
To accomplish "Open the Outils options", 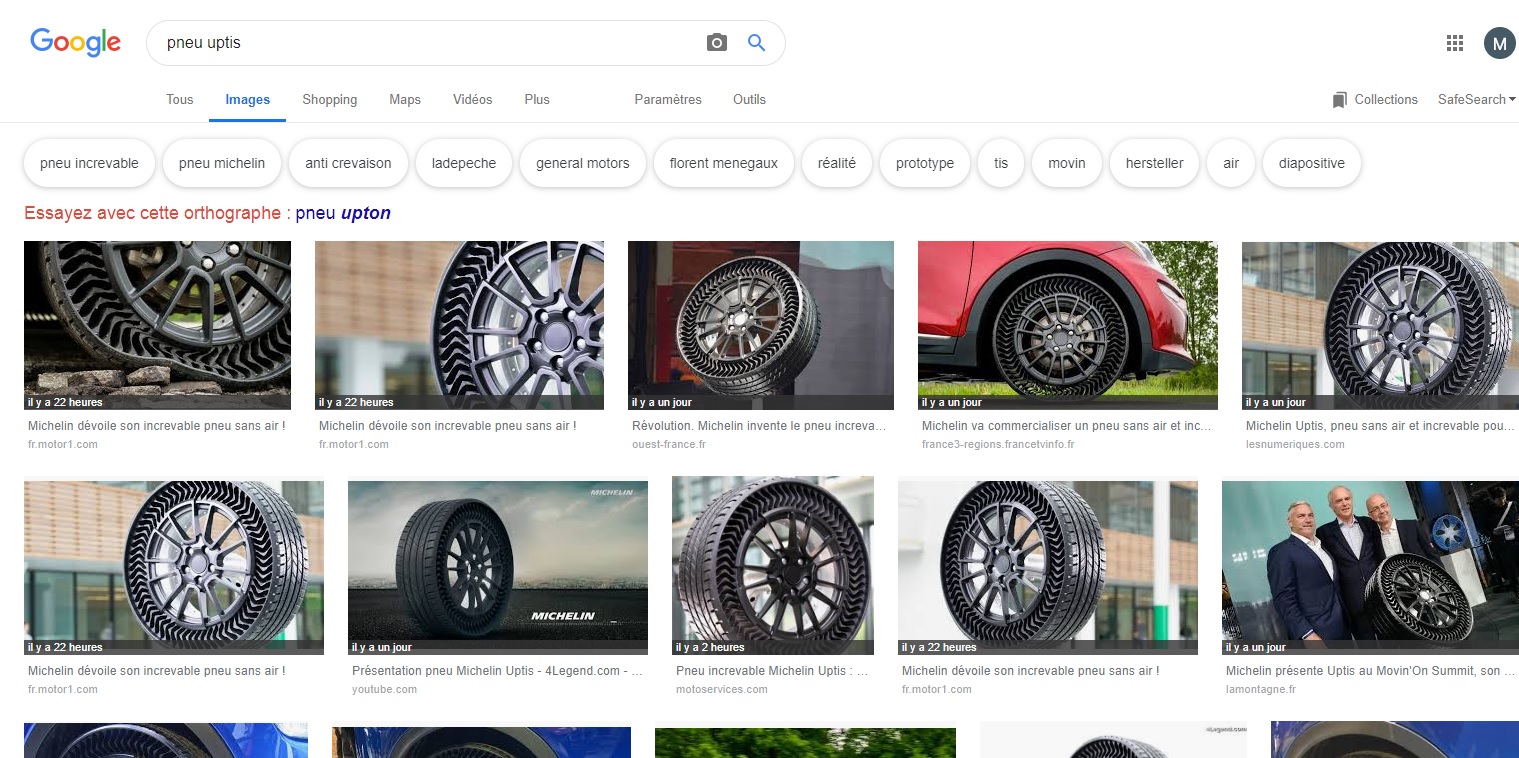I will click(749, 99).
